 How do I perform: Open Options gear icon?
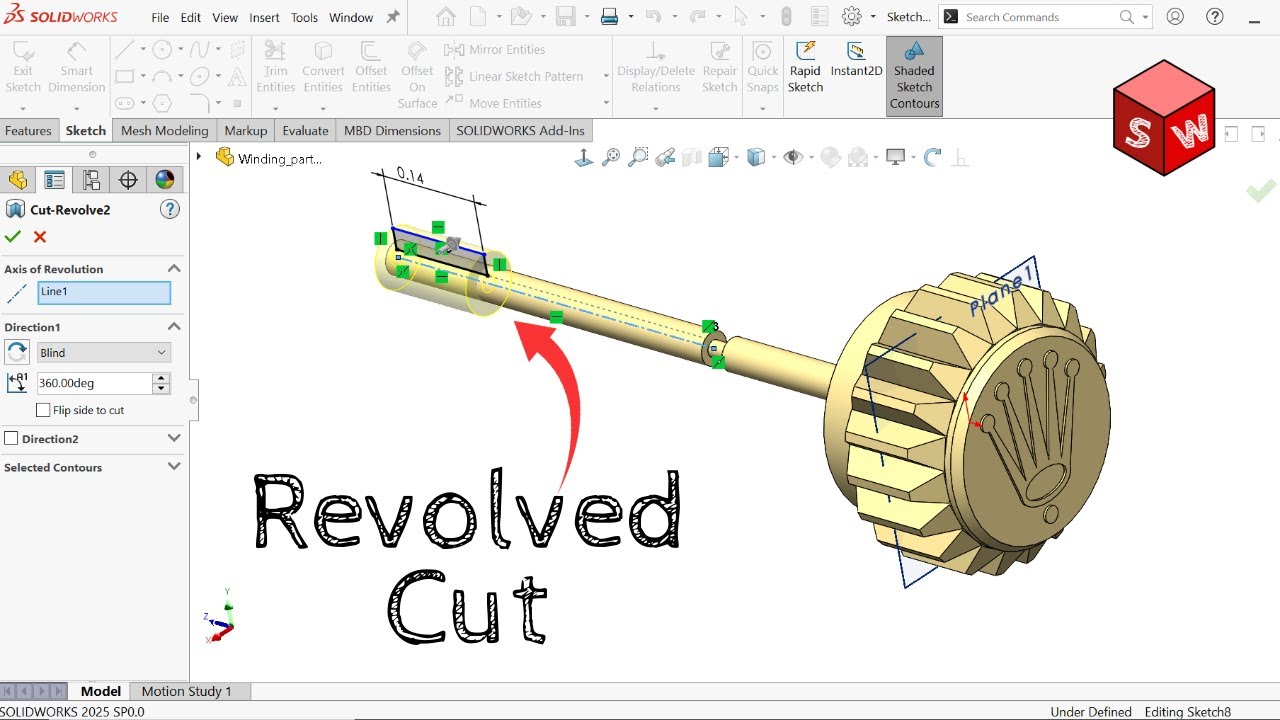(x=852, y=17)
